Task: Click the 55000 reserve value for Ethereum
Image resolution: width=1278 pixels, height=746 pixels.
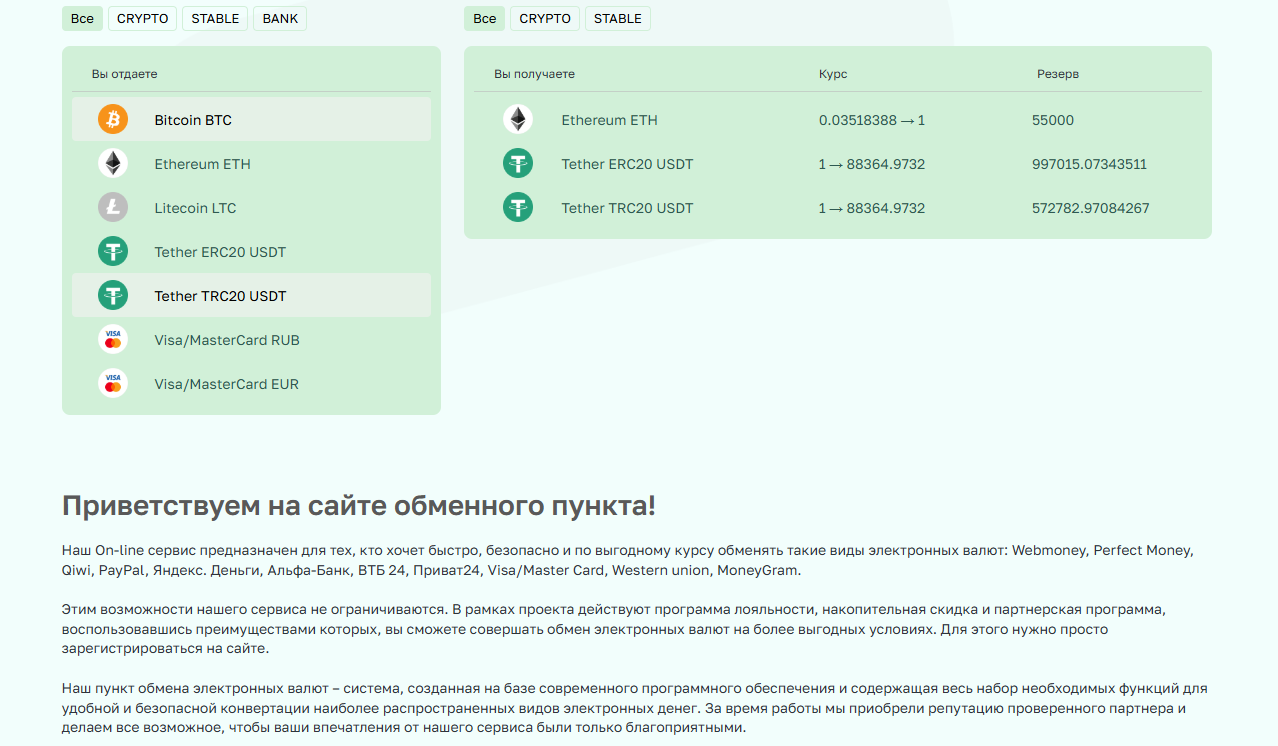Action: point(1053,119)
